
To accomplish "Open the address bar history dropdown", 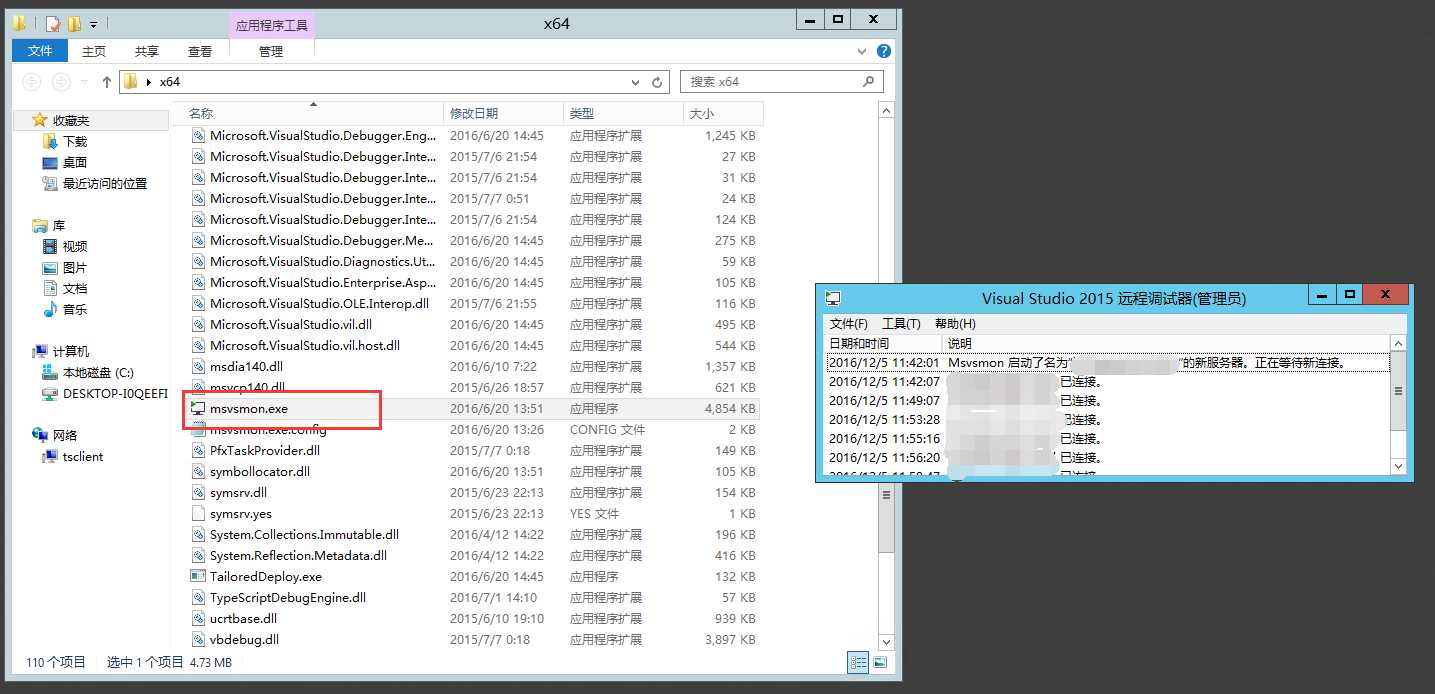I will (636, 82).
